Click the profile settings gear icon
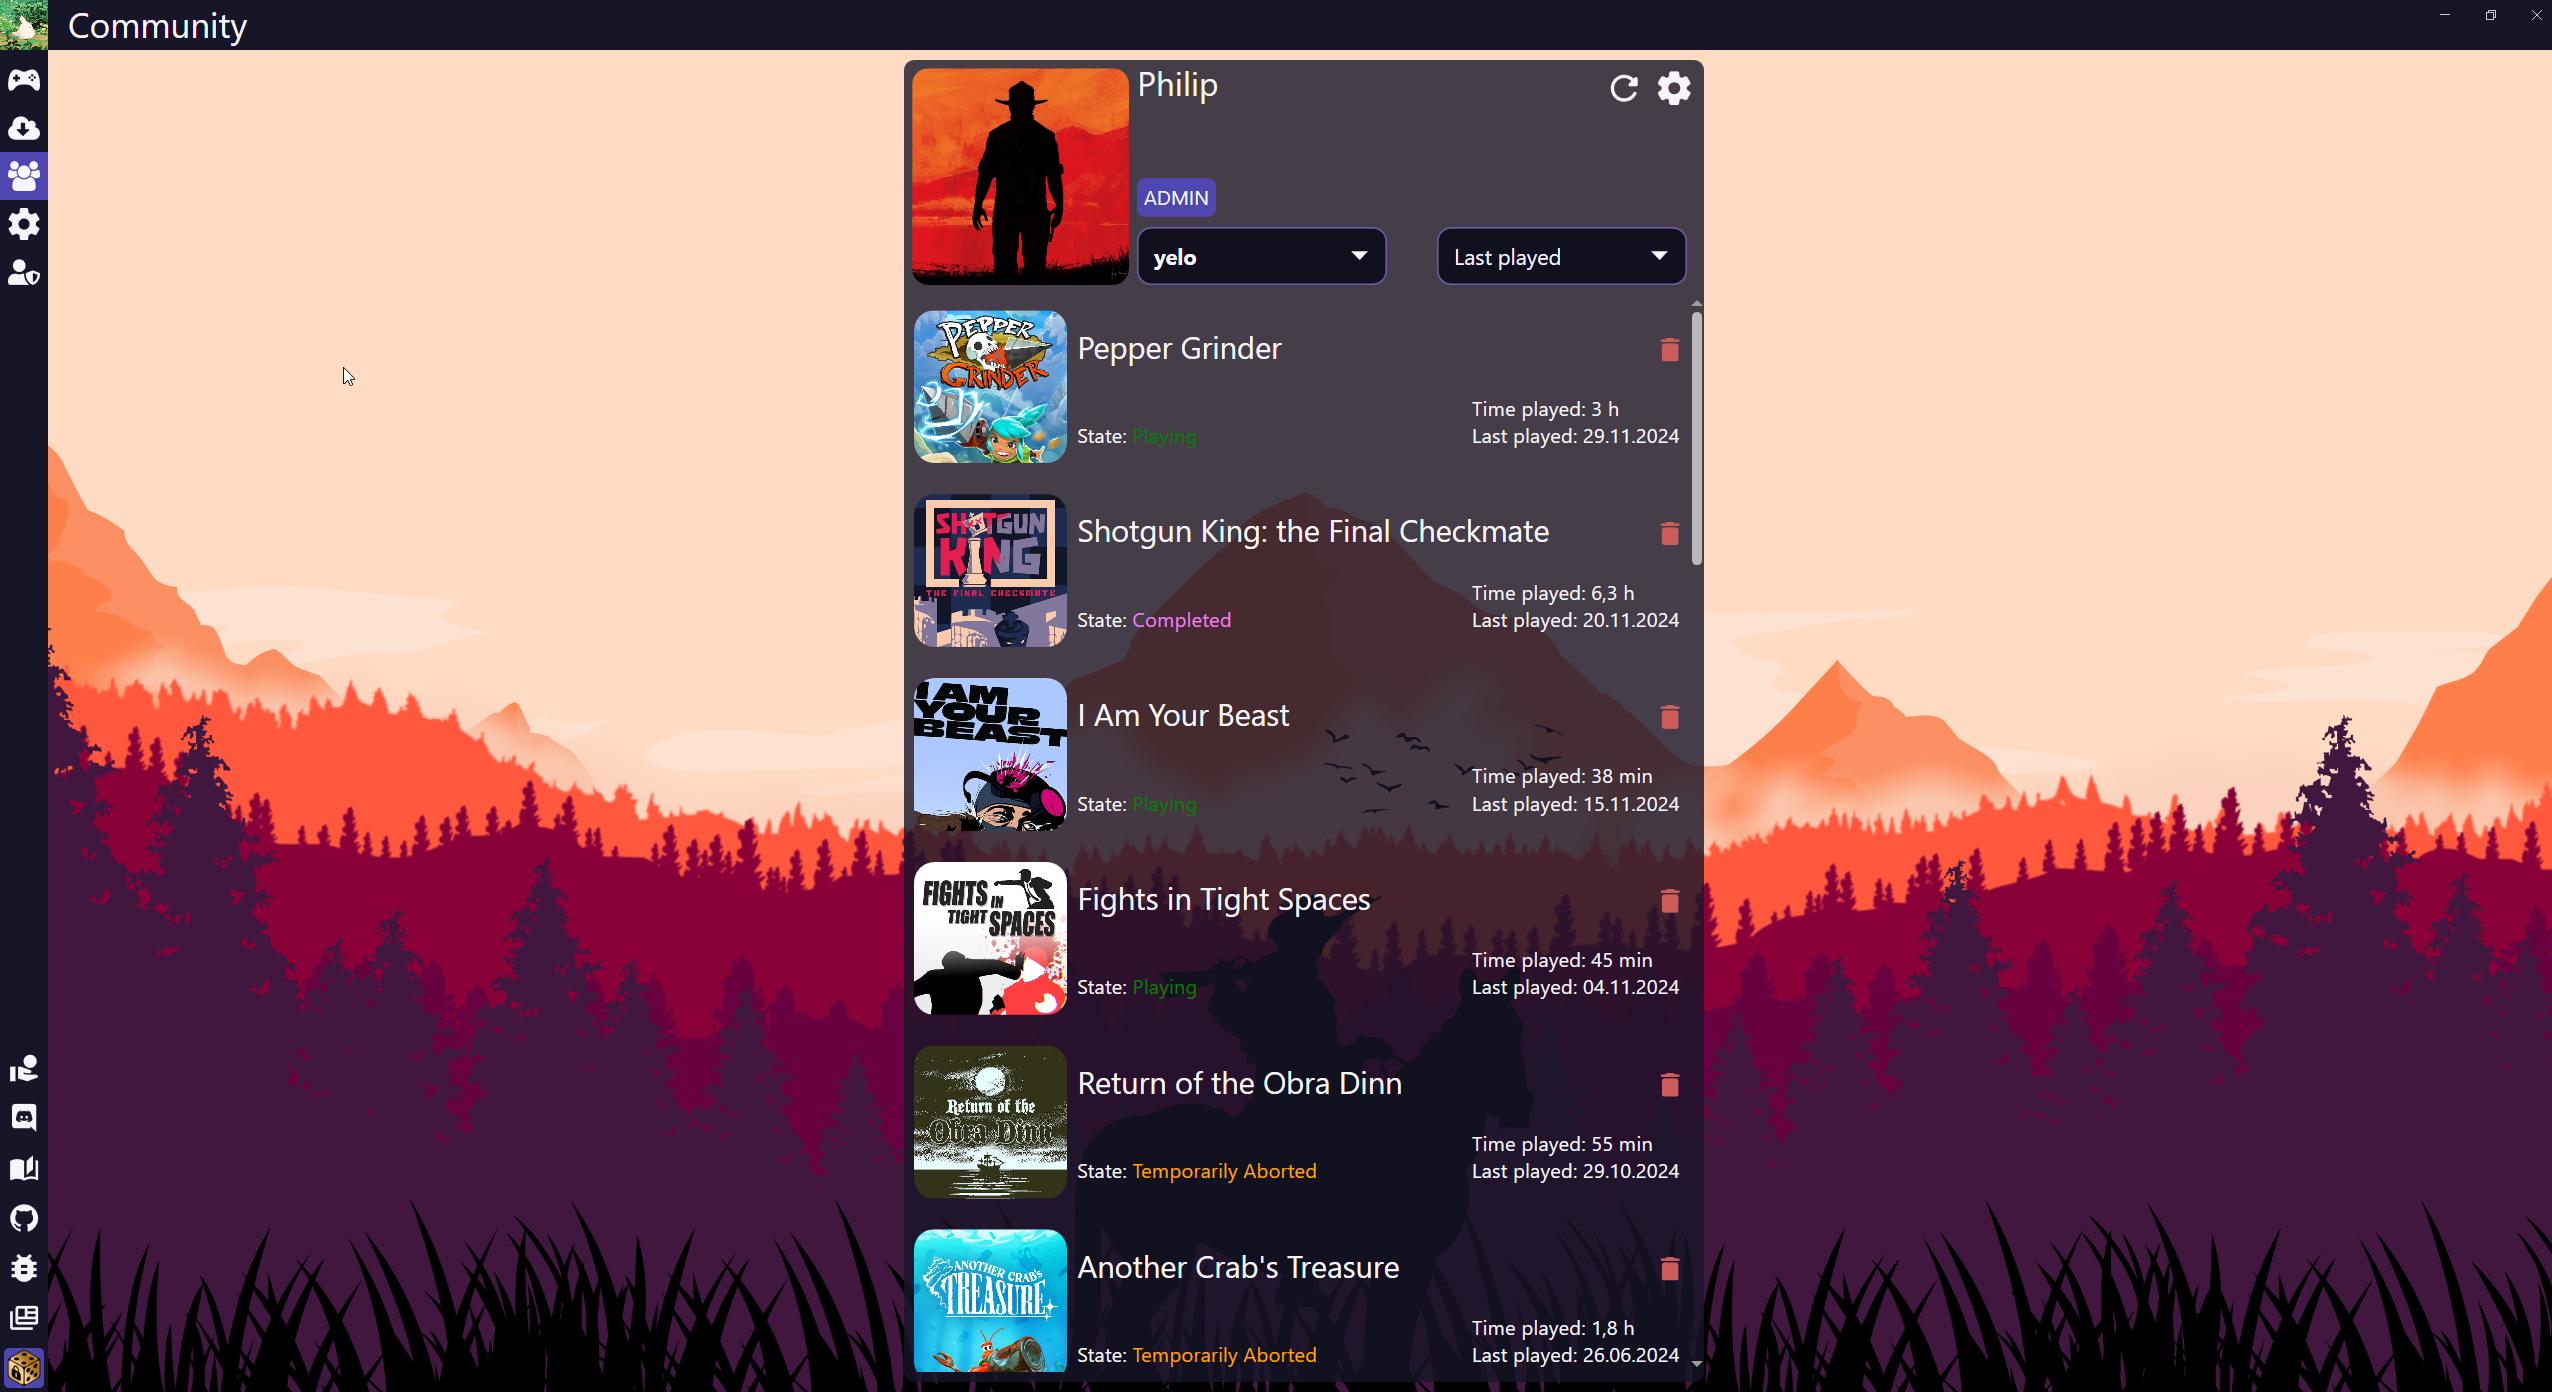 coord(1674,87)
